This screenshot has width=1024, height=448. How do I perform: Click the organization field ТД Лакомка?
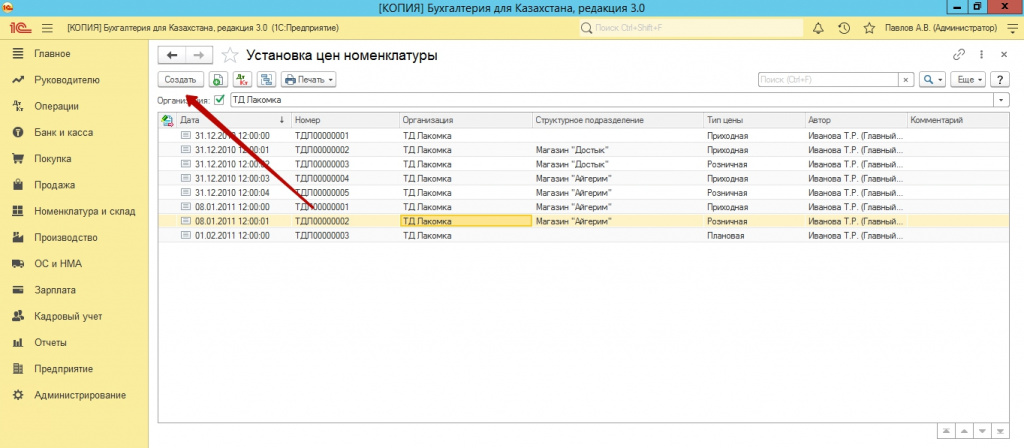pyautogui.click(x=611, y=100)
